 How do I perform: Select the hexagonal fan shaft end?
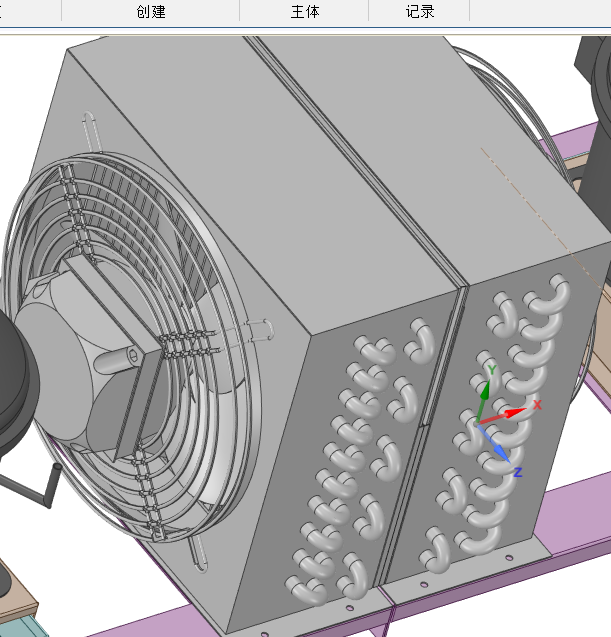(133, 356)
